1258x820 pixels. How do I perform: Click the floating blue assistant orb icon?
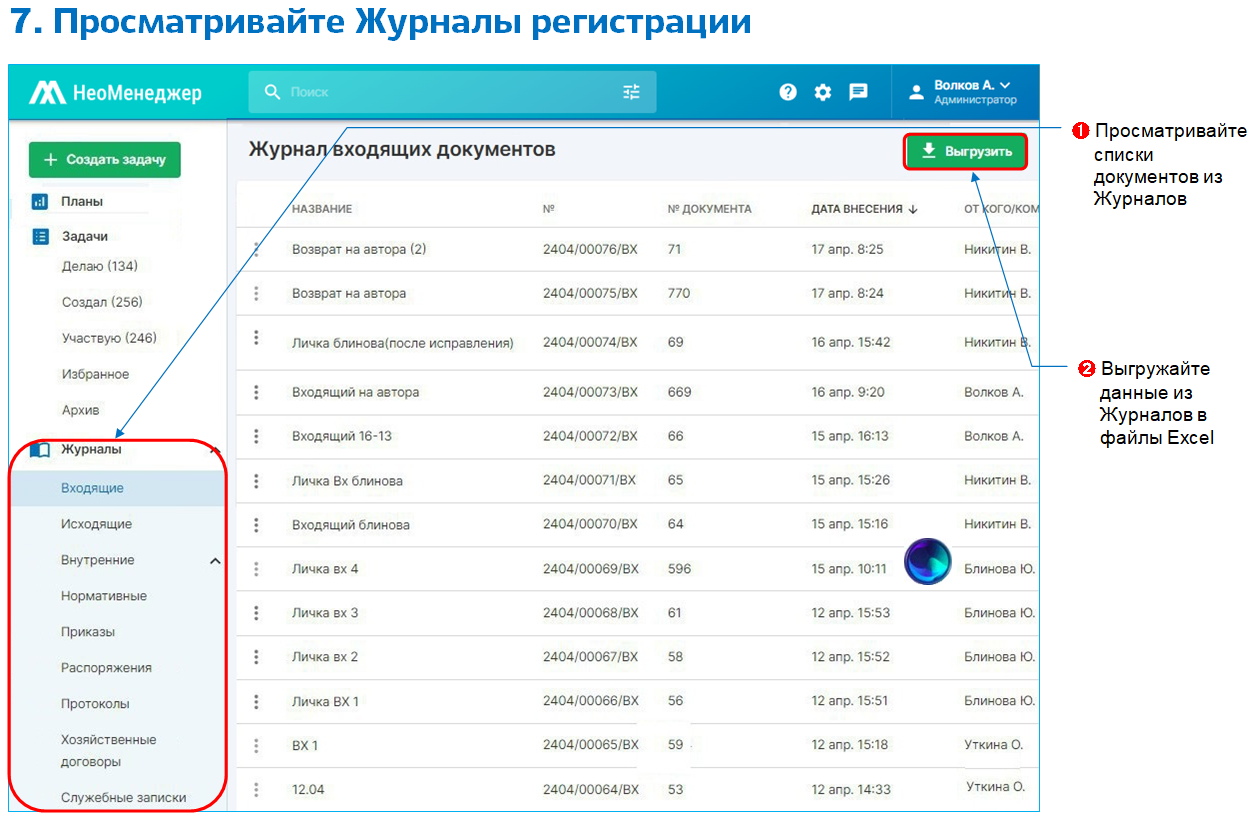927,561
